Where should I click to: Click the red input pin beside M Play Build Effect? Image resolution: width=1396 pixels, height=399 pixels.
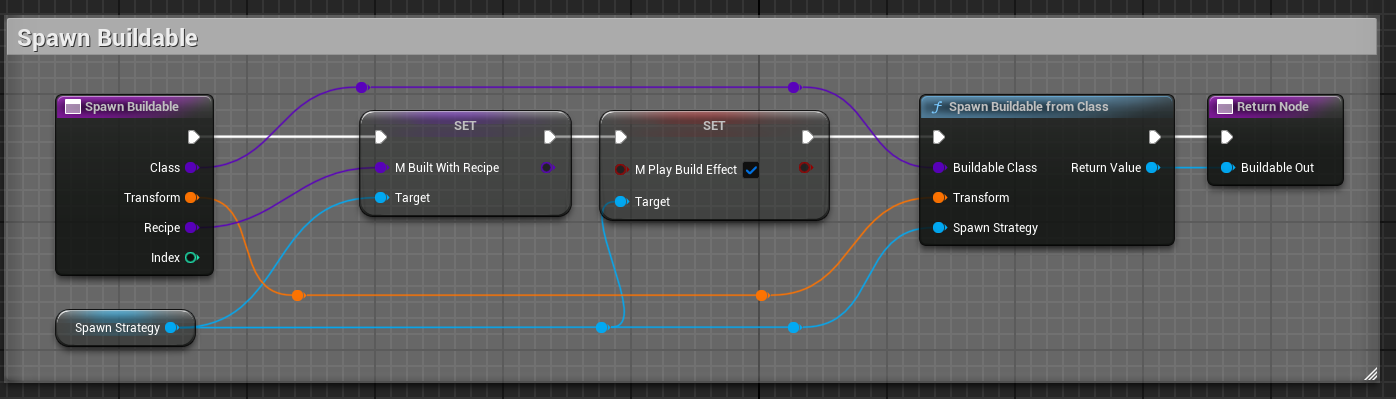pyautogui.click(x=621, y=170)
